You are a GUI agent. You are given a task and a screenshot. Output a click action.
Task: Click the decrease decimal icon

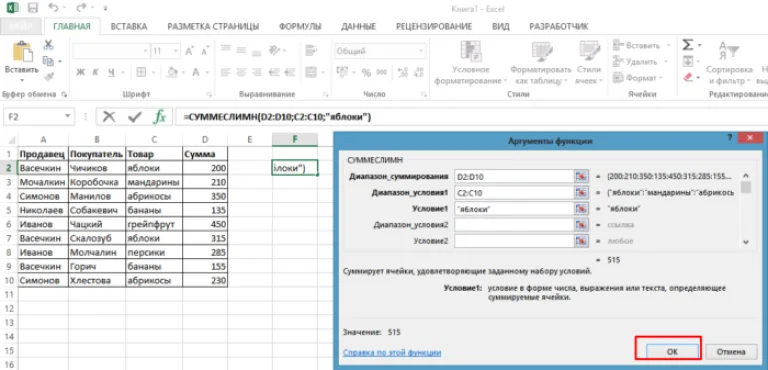(x=418, y=73)
